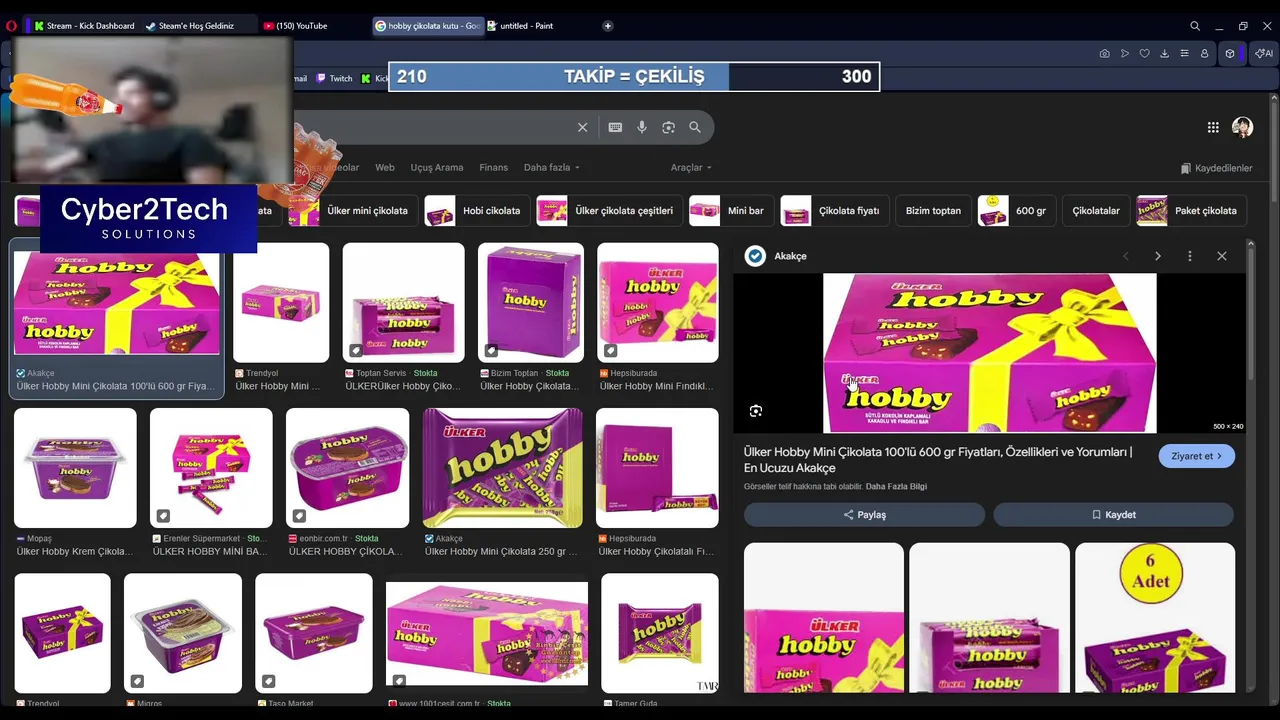Expand the Araçlar dropdown
The height and width of the screenshot is (720, 1280).
[x=691, y=167]
